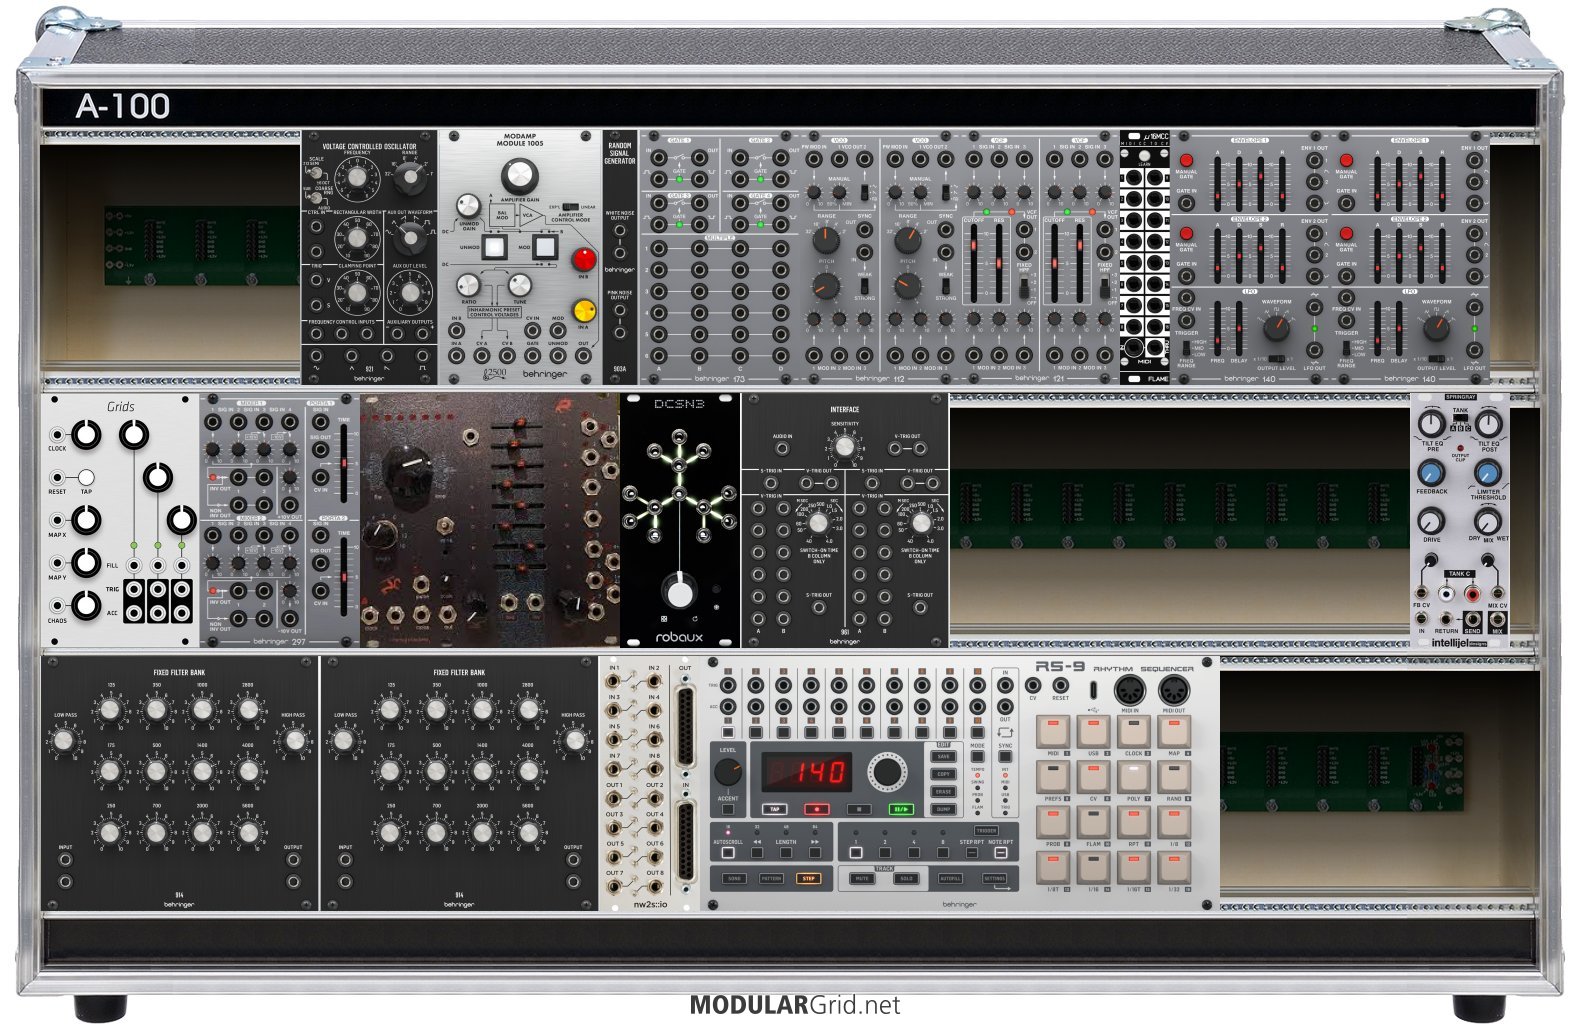Click the yellow IN A knob on Modamp
The width and height of the screenshot is (1591, 1026).
pyautogui.click(x=584, y=310)
